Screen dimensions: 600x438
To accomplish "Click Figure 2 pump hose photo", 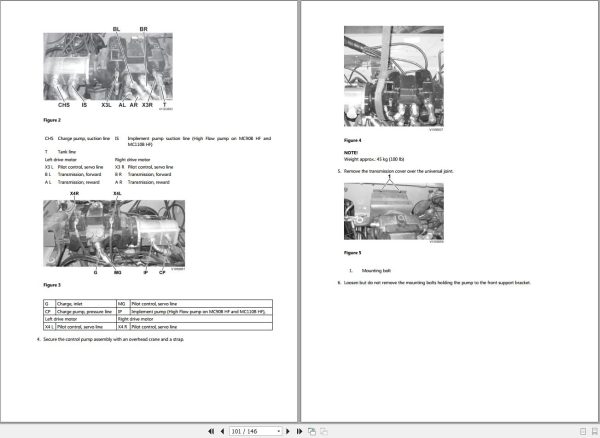I will pos(108,67).
